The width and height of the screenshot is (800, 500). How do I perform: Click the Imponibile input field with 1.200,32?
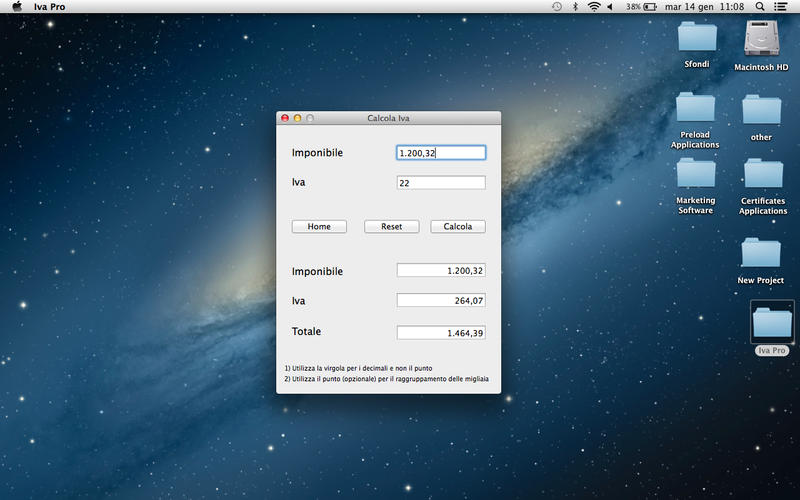coord(441,153)
